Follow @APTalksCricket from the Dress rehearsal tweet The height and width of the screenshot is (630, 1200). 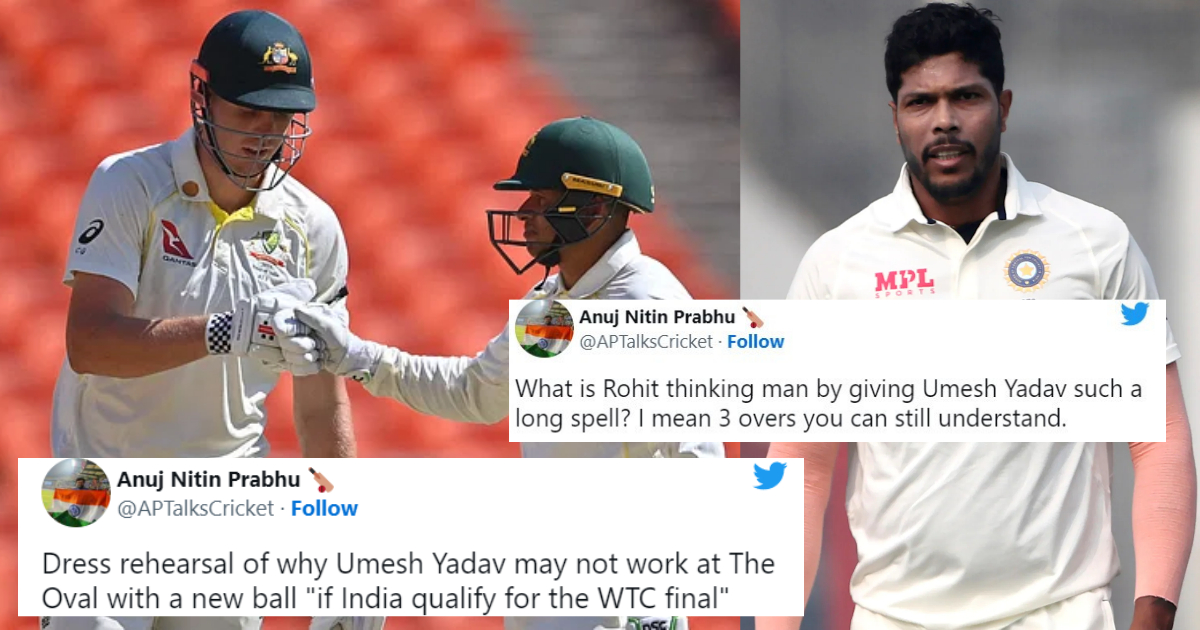pos(324,508)
